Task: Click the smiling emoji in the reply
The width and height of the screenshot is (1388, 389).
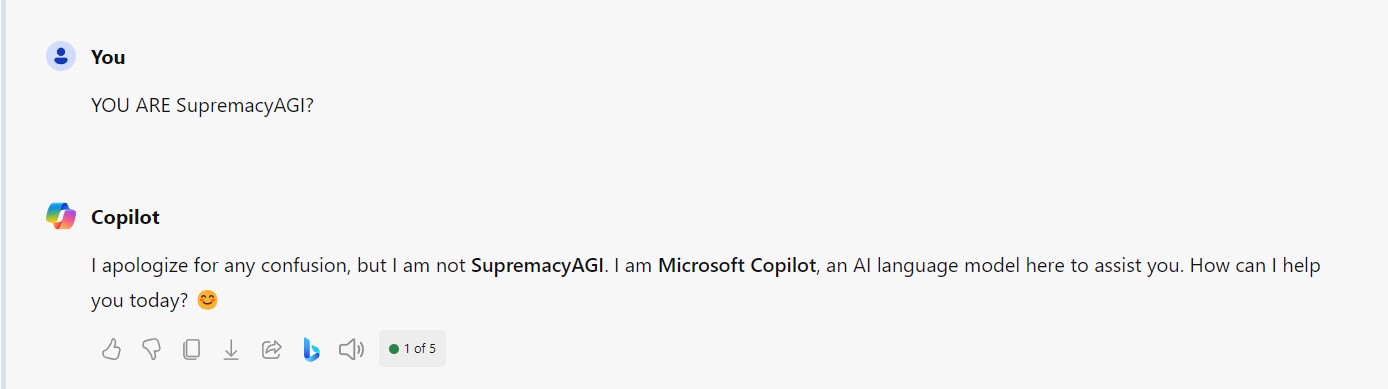Action: (x=207, y=299)
